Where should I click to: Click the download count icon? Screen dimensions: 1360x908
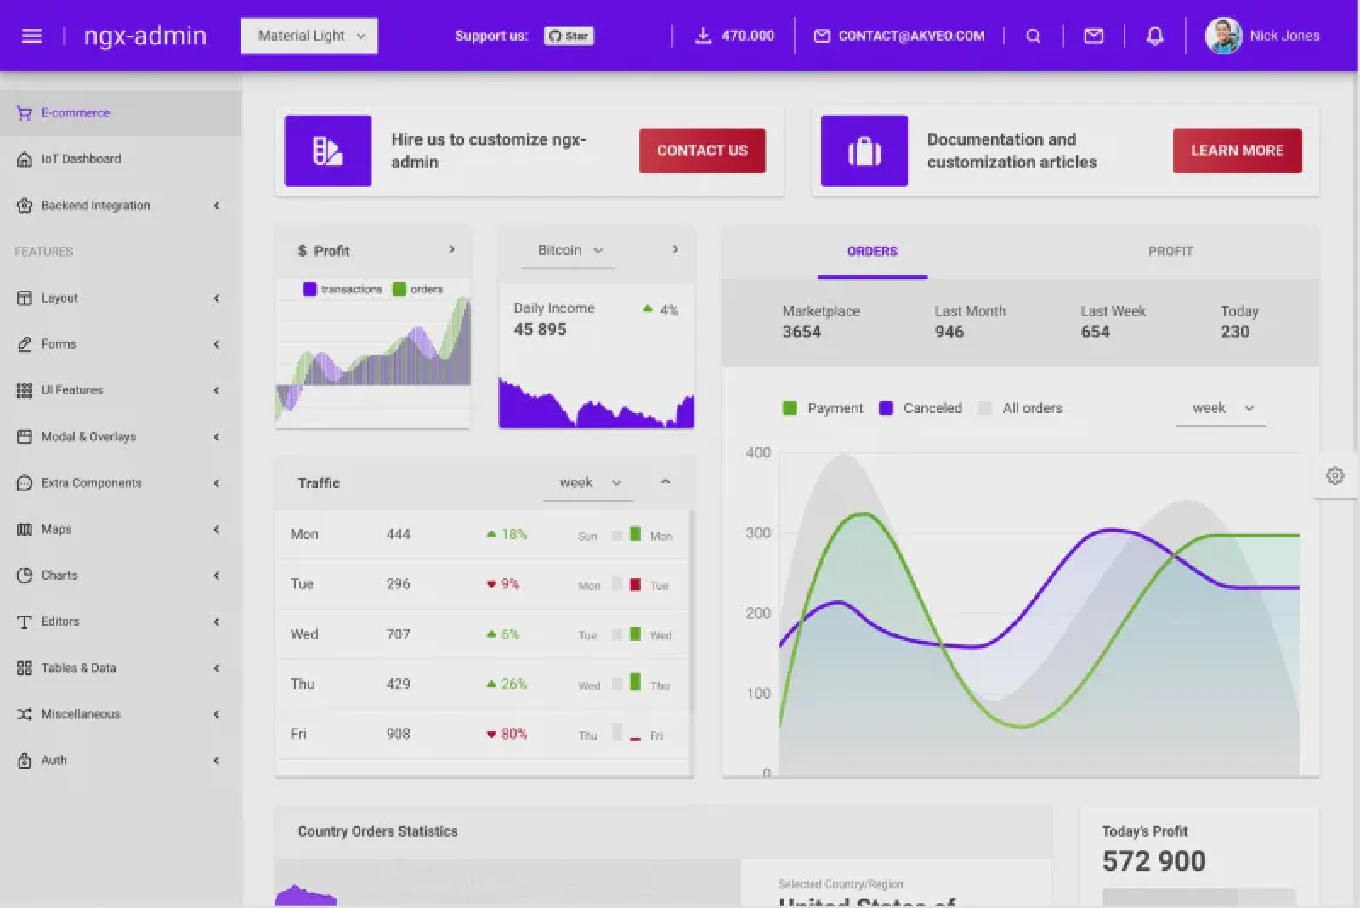(703, 35)
